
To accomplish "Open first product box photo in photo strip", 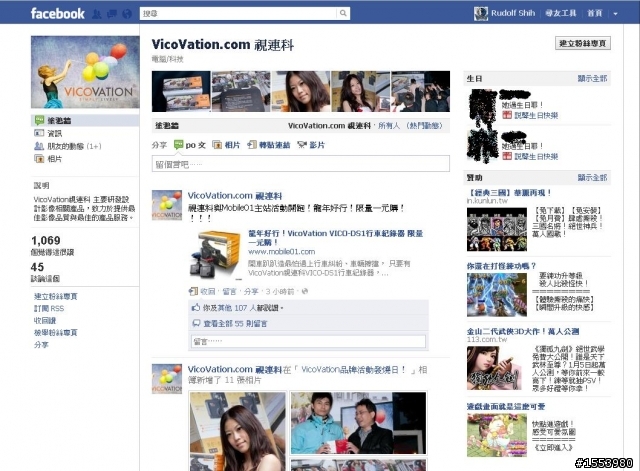I will 181,91.
